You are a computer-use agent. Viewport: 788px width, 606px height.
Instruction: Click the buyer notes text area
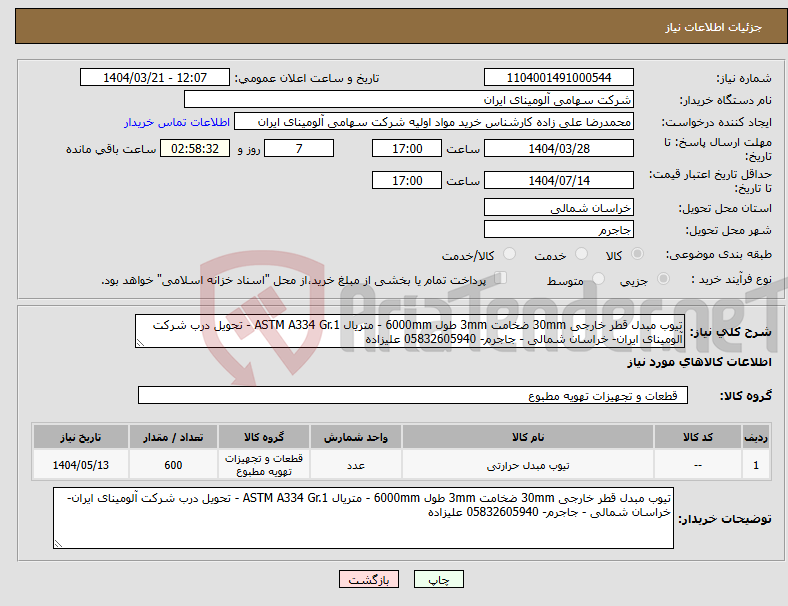(x=363, y=518)
